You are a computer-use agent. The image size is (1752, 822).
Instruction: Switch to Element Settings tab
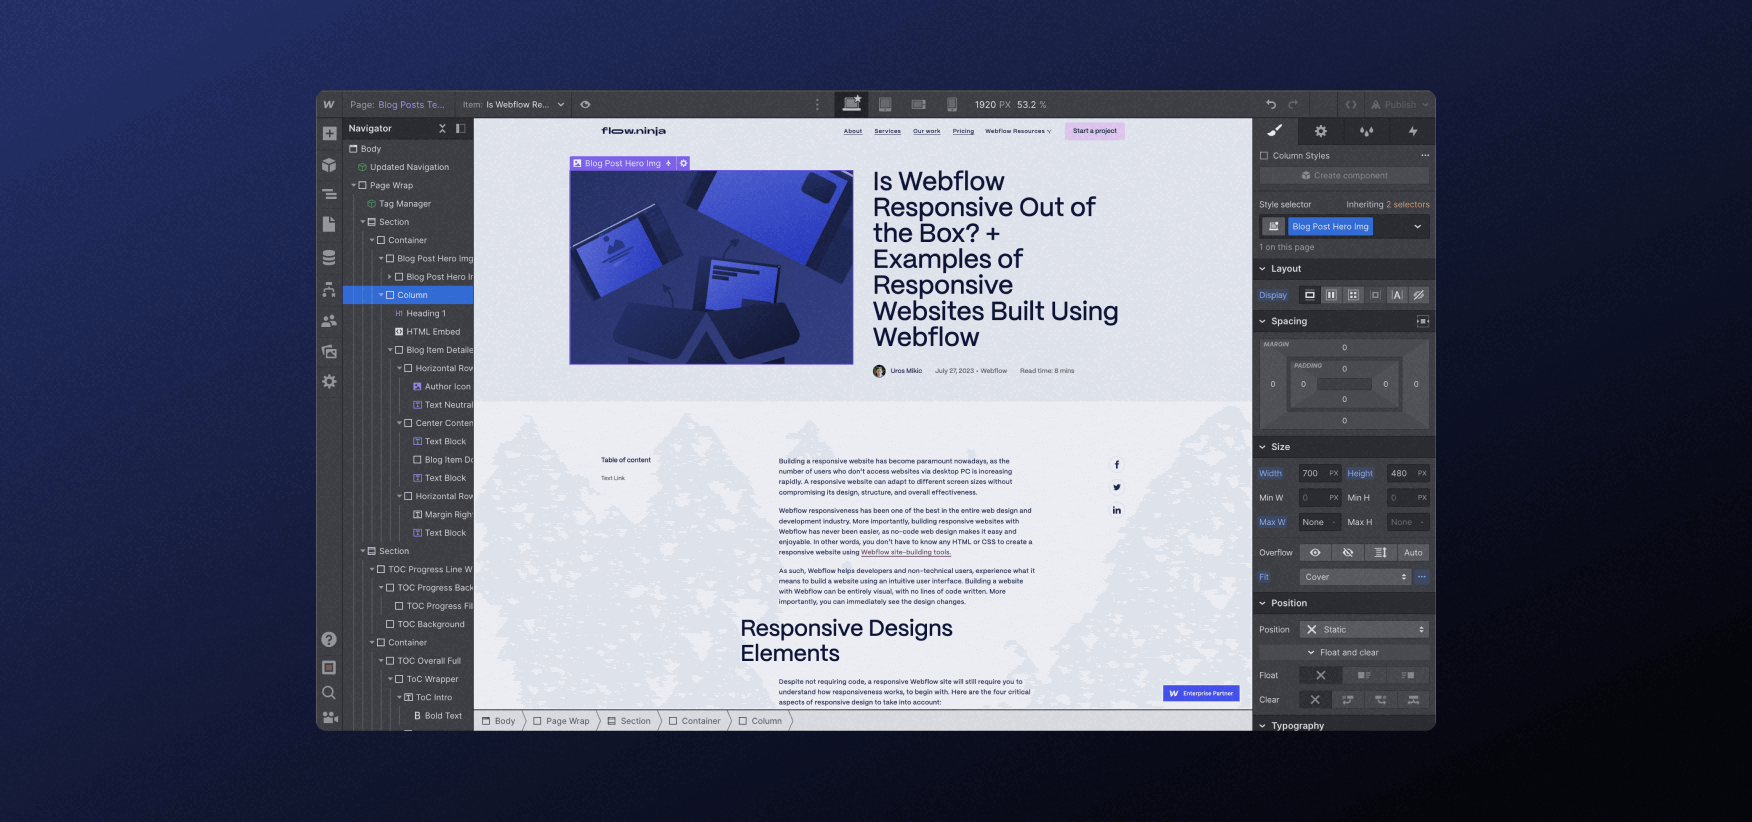point(1320,131)
